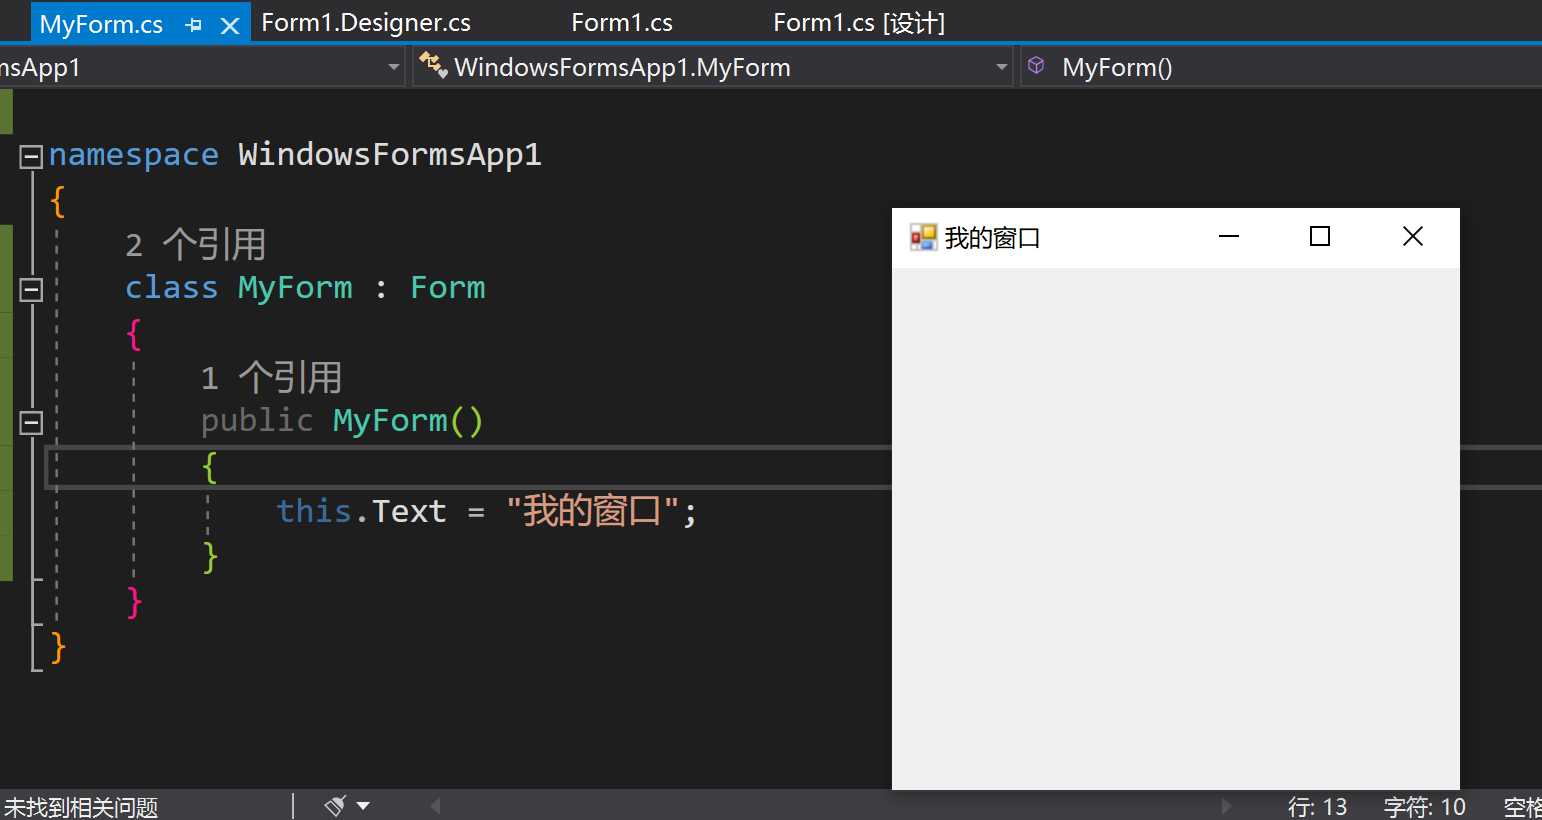Switch to the Form1.cs tab
The height and width of the screenshot is (820, 1542).
(x=622, y=23)
